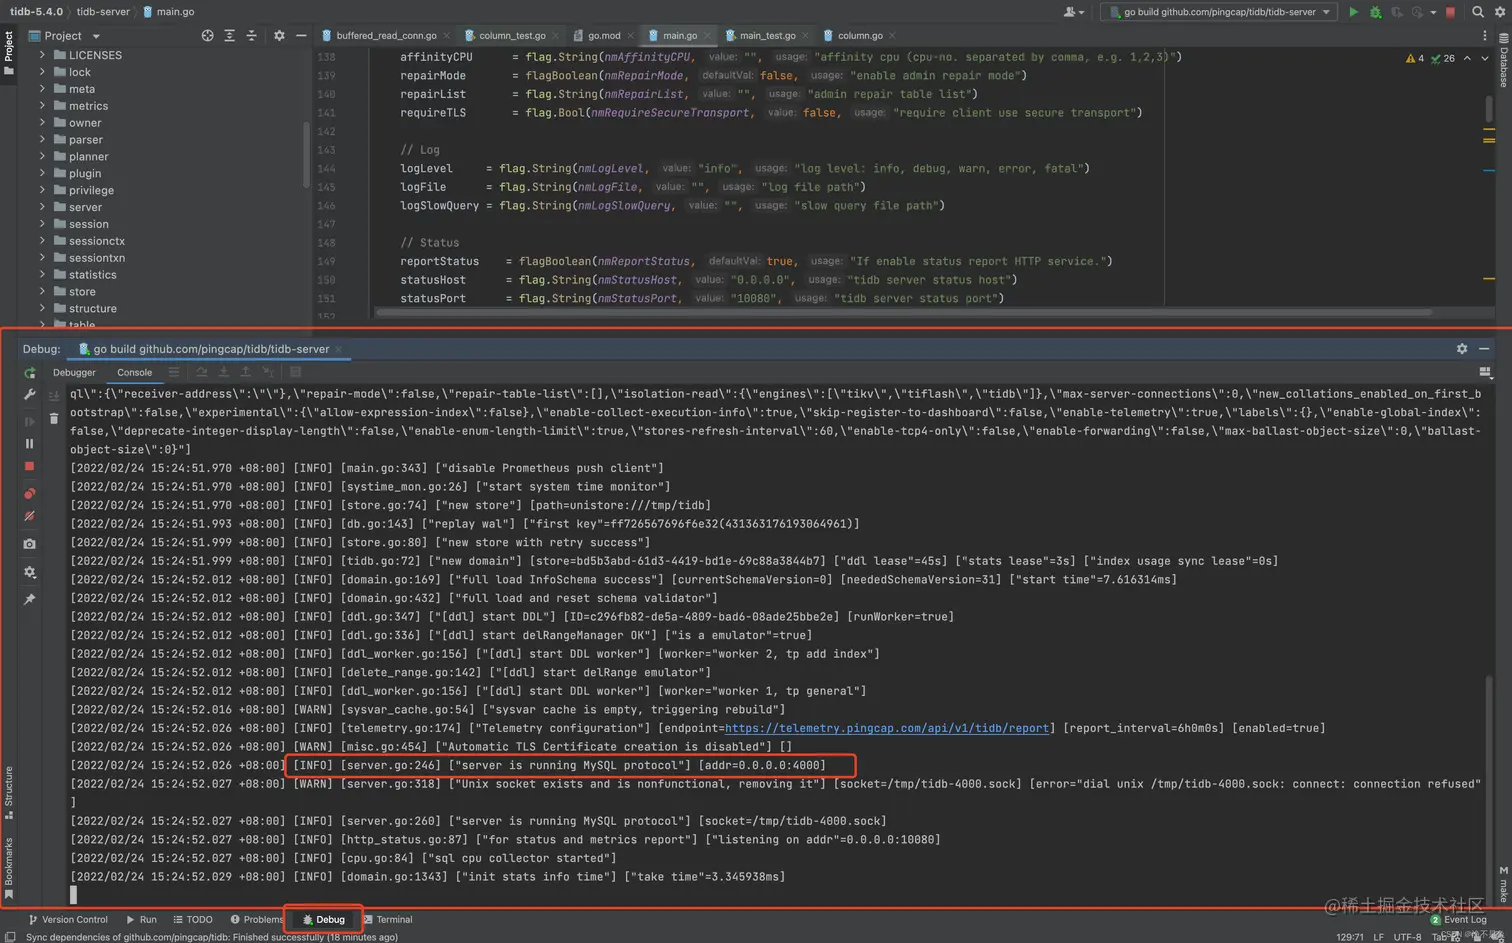Rerun the debug session

pyautogui.click(x=30, y=372)
